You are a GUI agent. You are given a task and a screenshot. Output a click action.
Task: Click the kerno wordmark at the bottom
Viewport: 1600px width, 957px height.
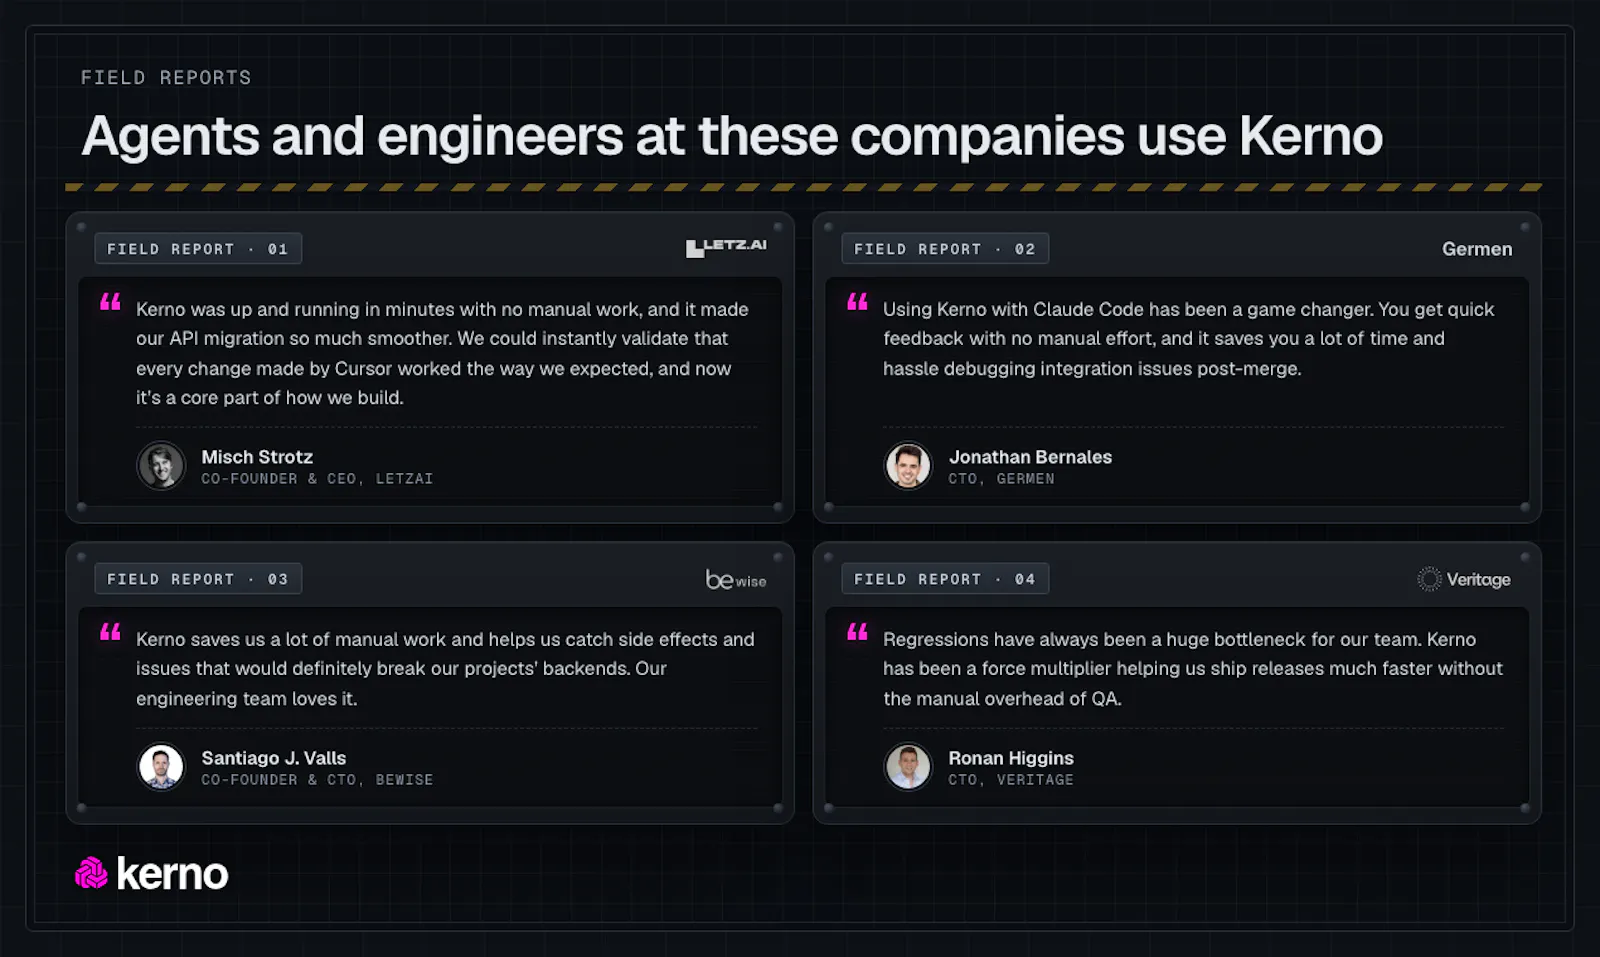pyautogui.click(x=172, y=874)
